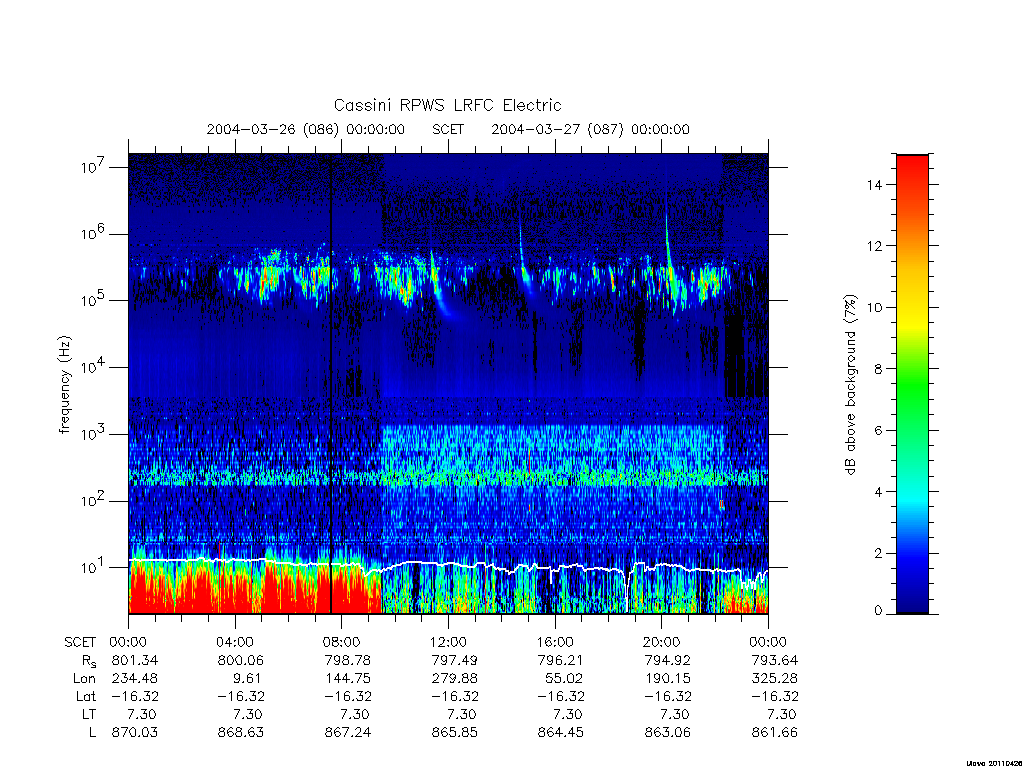
Task: Click L value '867.24'
Action: tap(348, 733)
